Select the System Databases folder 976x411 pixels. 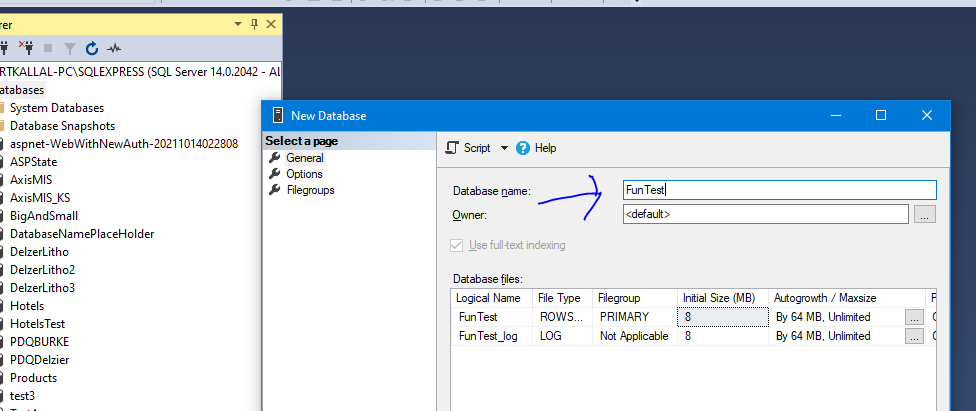click(57, 108)
